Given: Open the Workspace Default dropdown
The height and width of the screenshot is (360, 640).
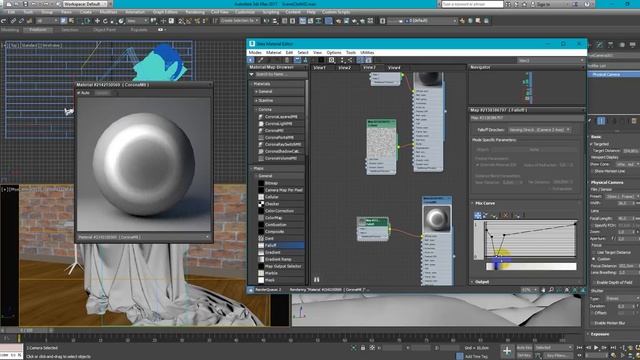Looking at the screenshot, I should [x=87, y=4].
